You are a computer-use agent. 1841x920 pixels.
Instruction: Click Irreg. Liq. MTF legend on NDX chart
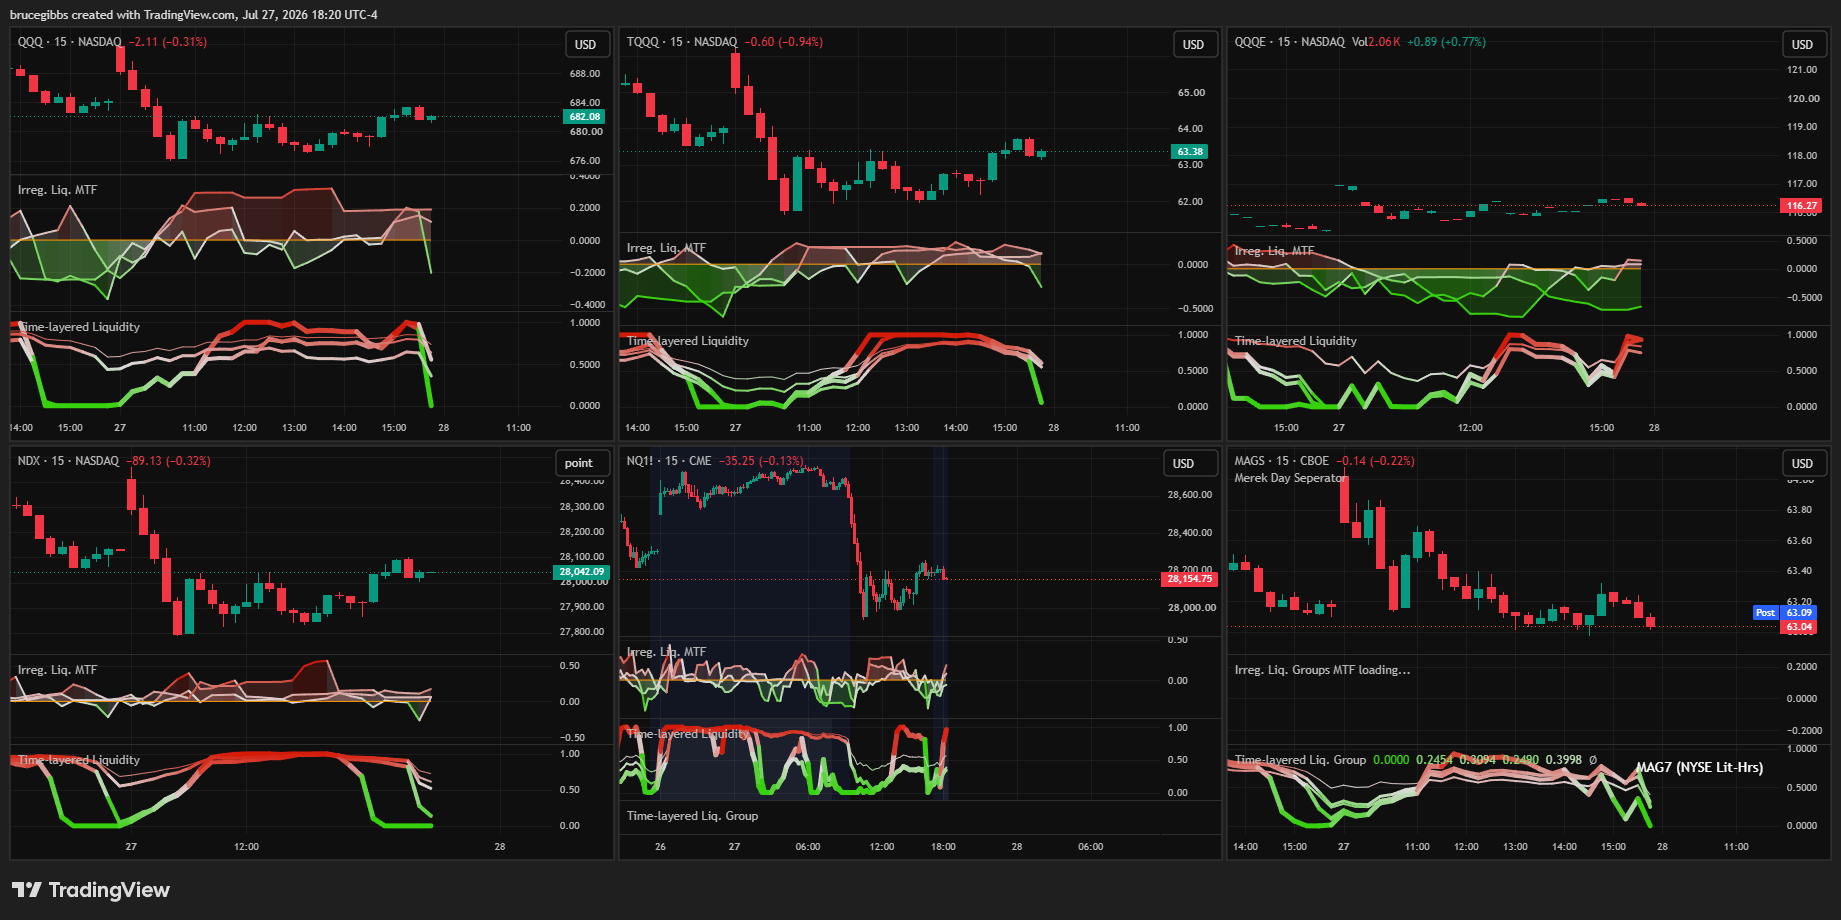[x=57, y=670]
